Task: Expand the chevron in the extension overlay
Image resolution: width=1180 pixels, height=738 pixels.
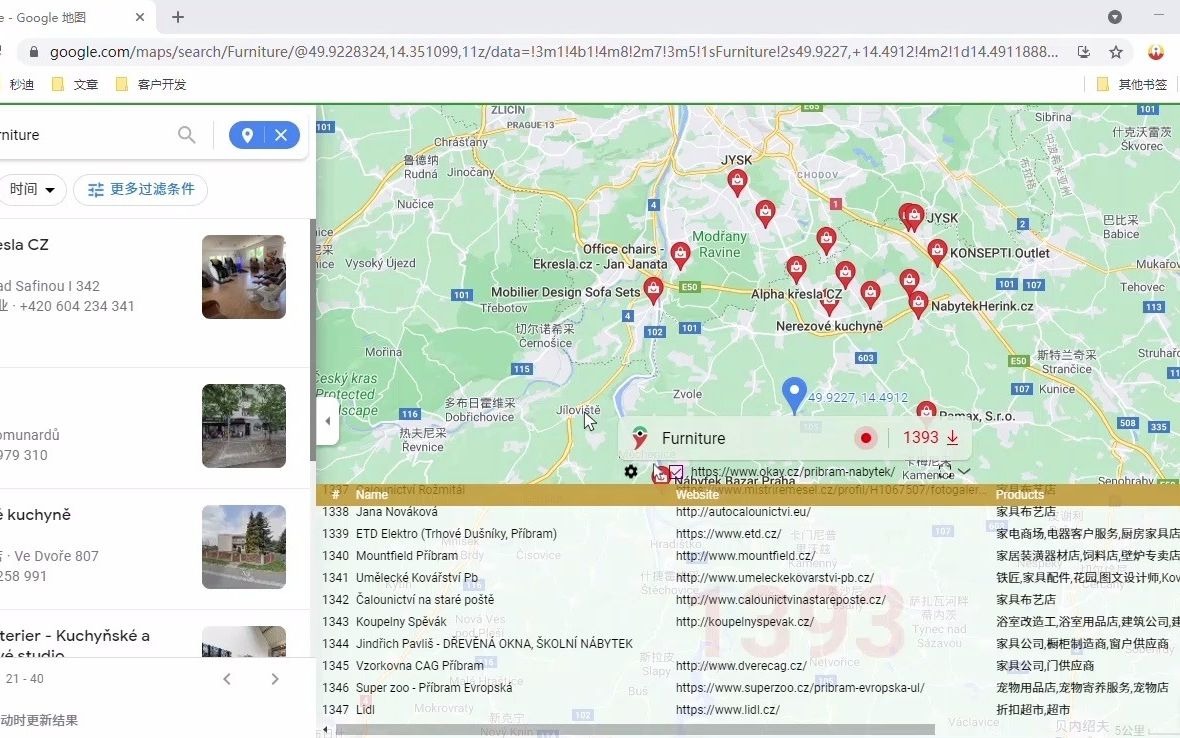Action: [x=963, y=470]
